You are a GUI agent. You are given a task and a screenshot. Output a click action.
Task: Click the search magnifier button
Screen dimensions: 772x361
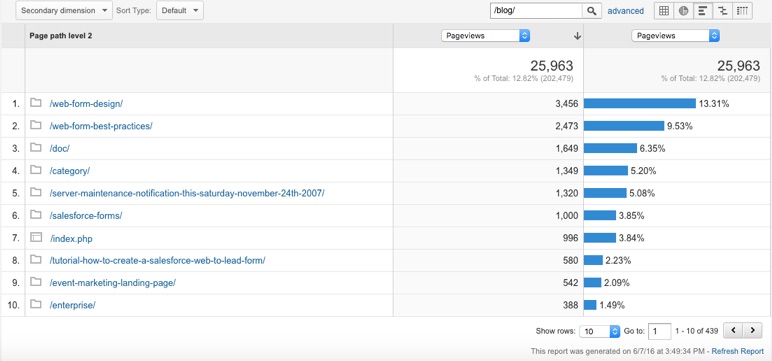(x=592, y=11)
